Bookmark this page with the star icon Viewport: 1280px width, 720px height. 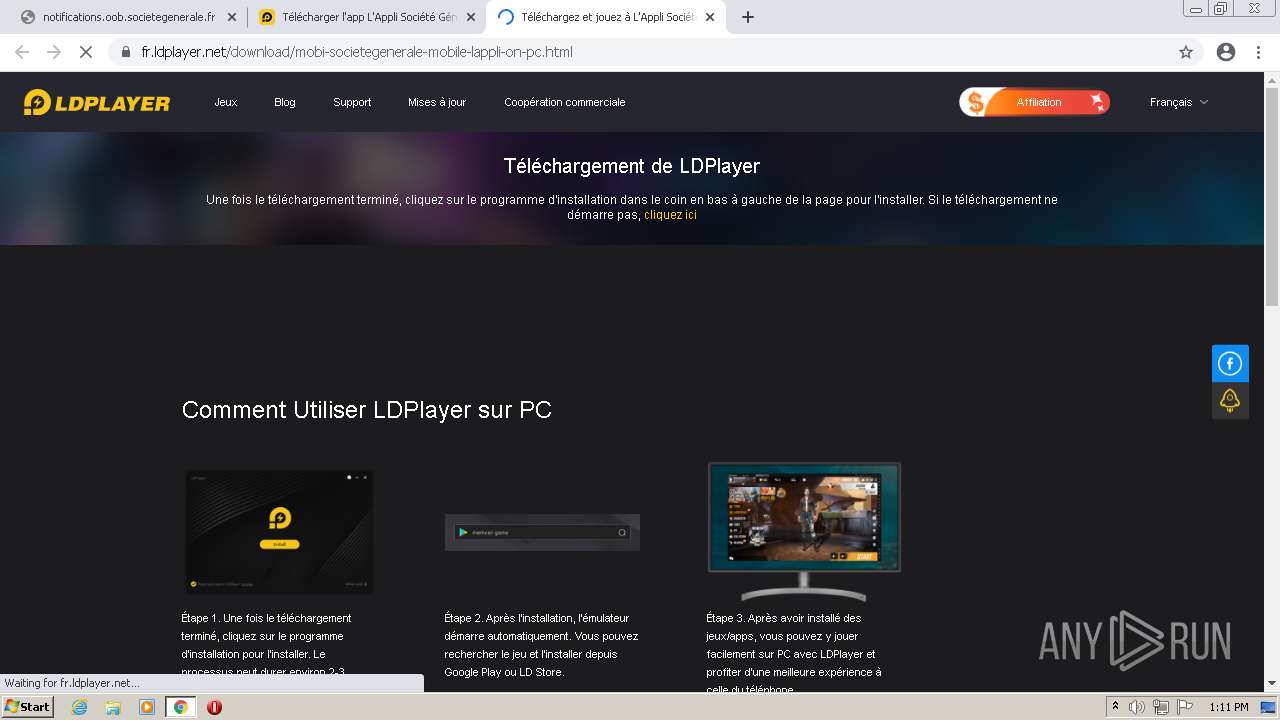pyautogui.click(x=1186, y=52)
